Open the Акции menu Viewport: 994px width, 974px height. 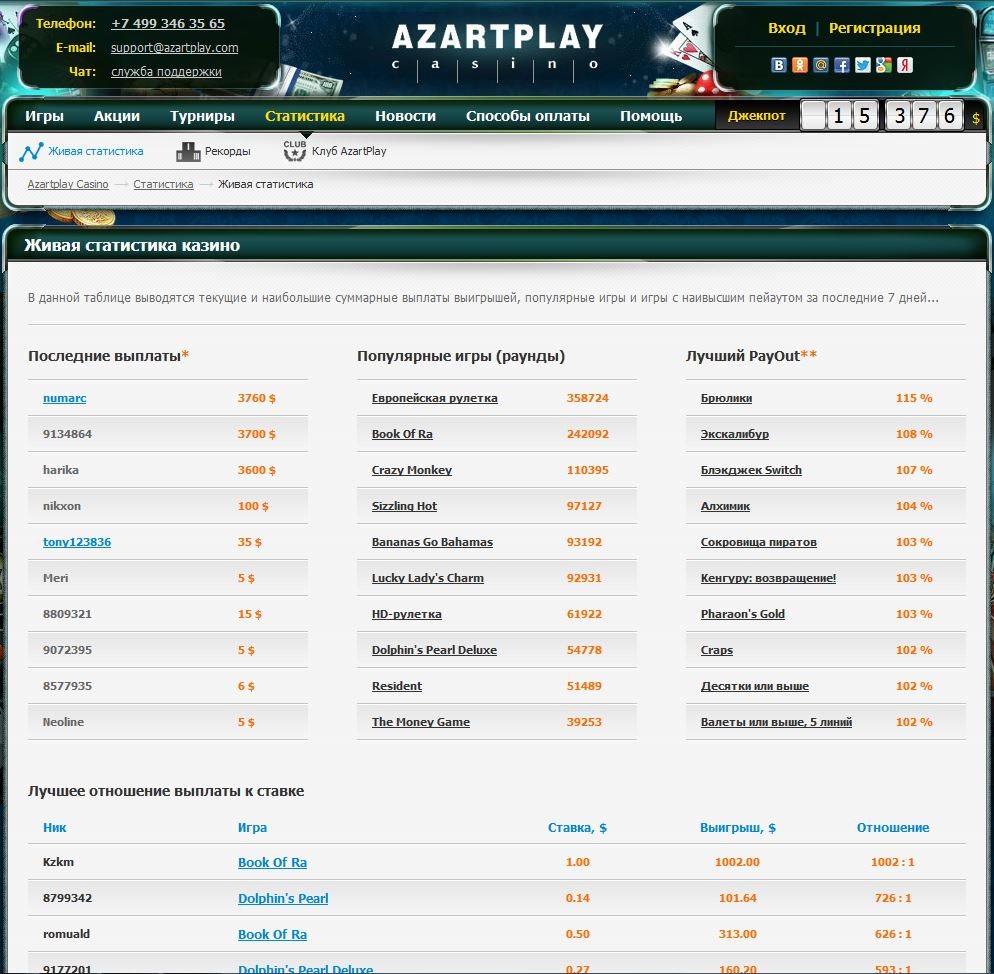117,116
